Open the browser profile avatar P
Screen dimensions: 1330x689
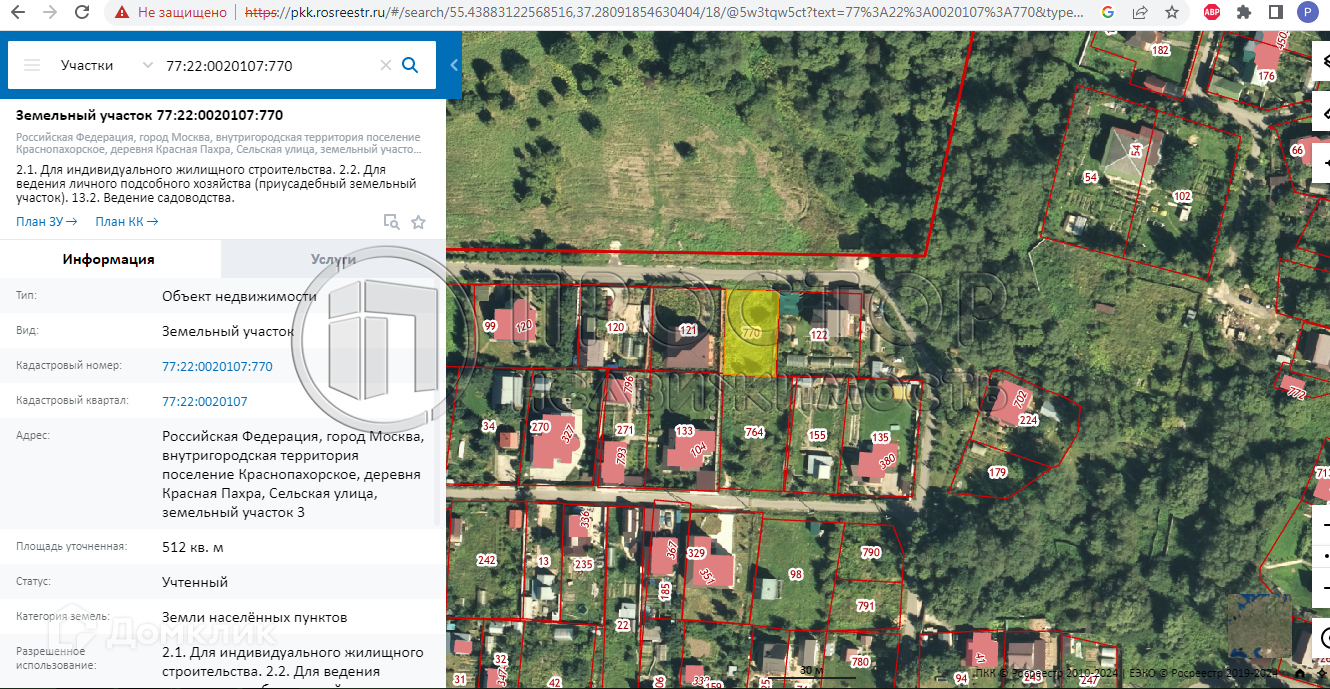click(x=1307, y=13)
